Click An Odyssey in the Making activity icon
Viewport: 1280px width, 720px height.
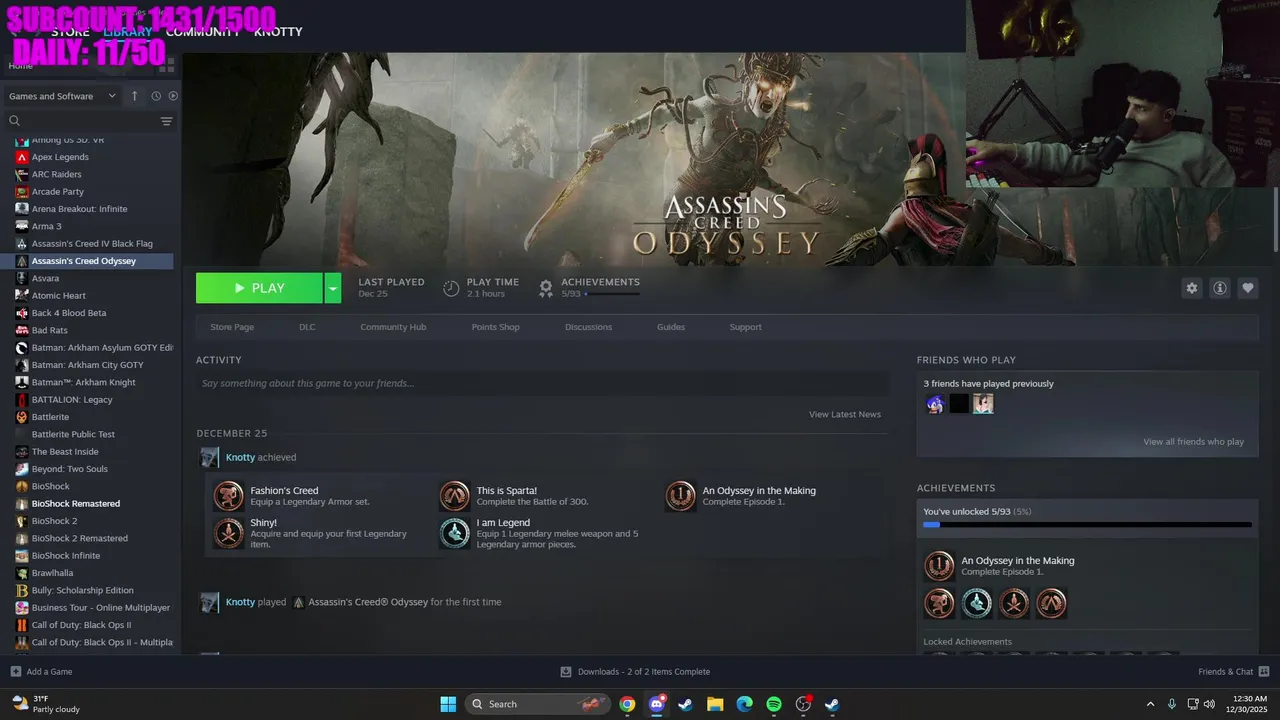point(681,496)
